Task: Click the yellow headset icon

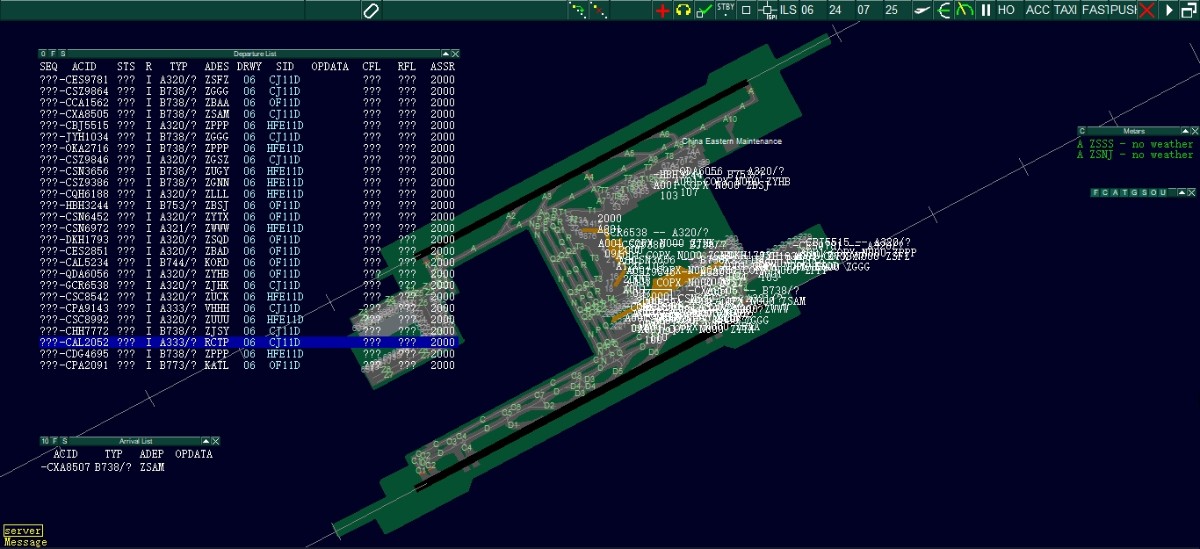Action: 683,10
